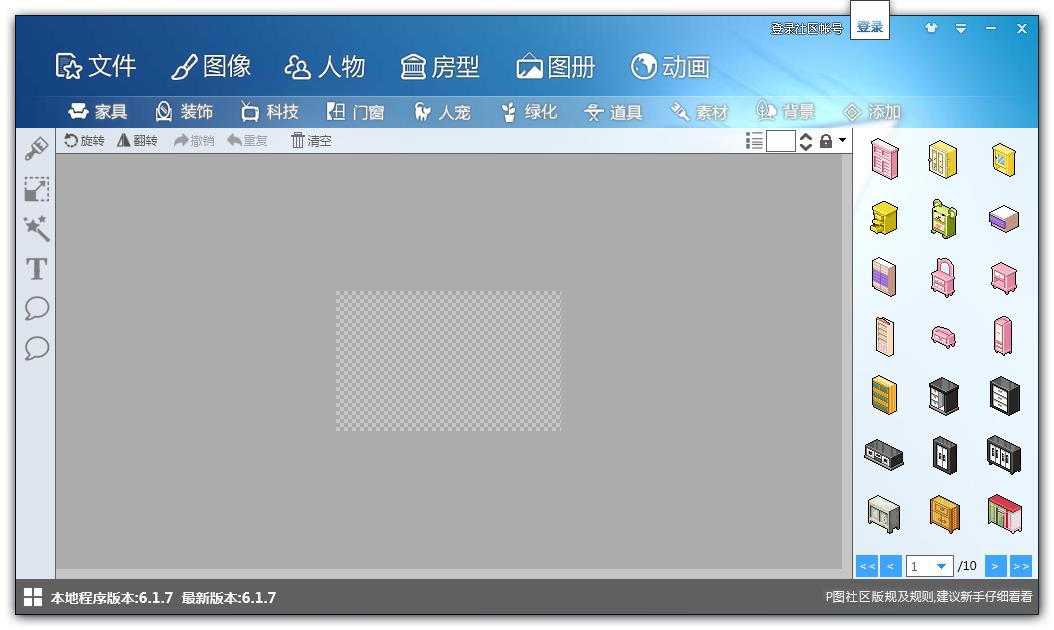
Task: Select the paint brush tool
Action: (36, 148)
